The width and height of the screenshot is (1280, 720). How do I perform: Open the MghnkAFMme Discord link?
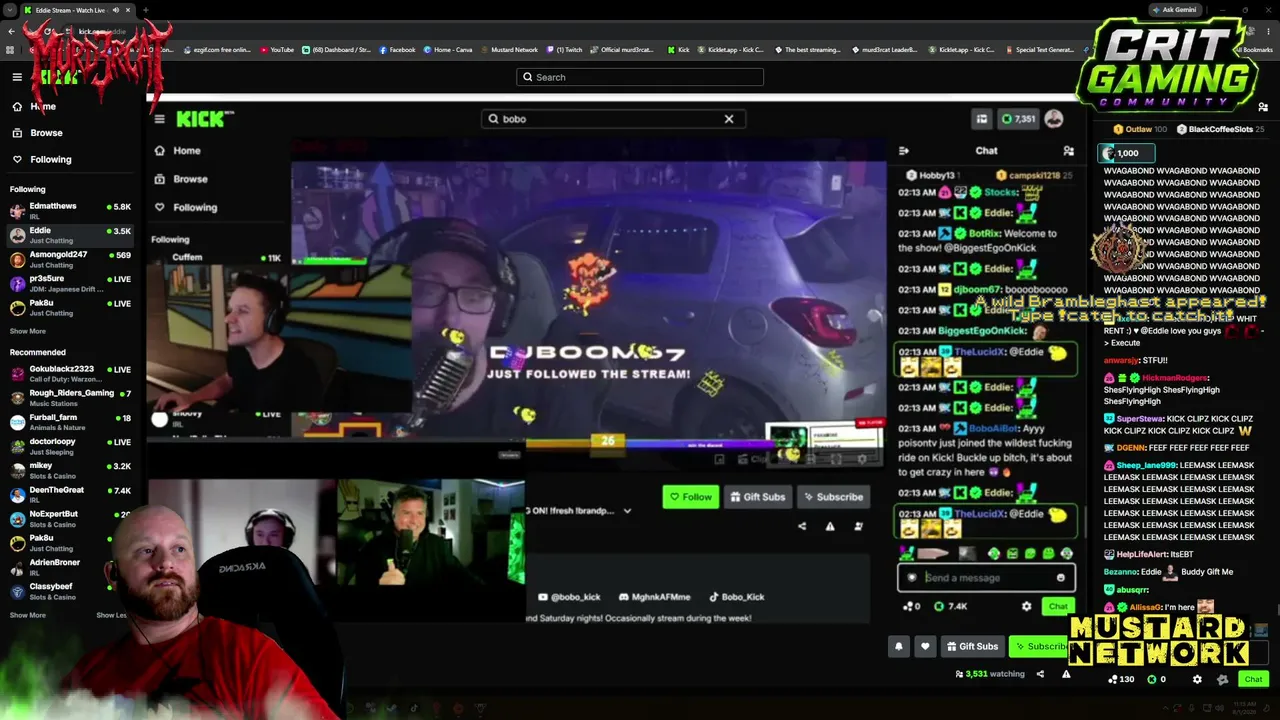(x=655, y=597)
